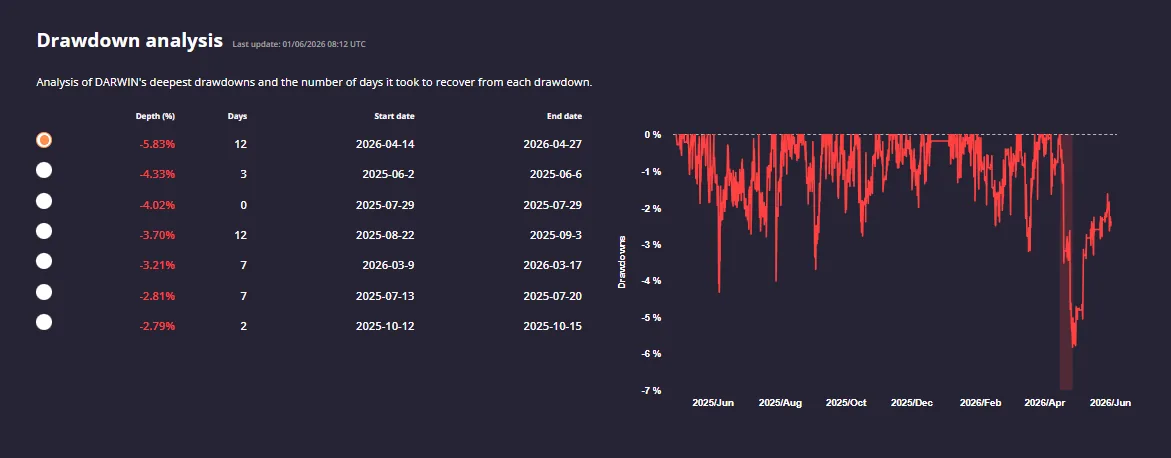Click start date 2025-06-2
Viewport: 1171px width, 458px height.
click(x=388, y=175)
